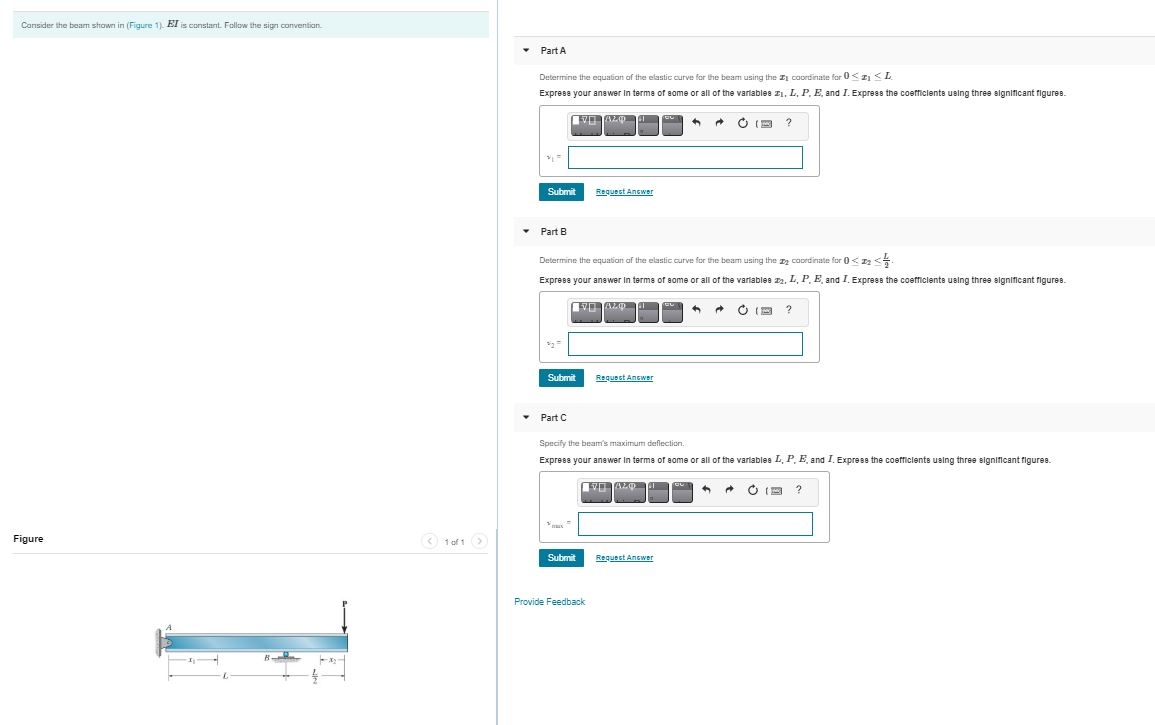1155x725 pixels.
Task: Click the arrows button in Part B toolbar
Action: pos(648,311)
